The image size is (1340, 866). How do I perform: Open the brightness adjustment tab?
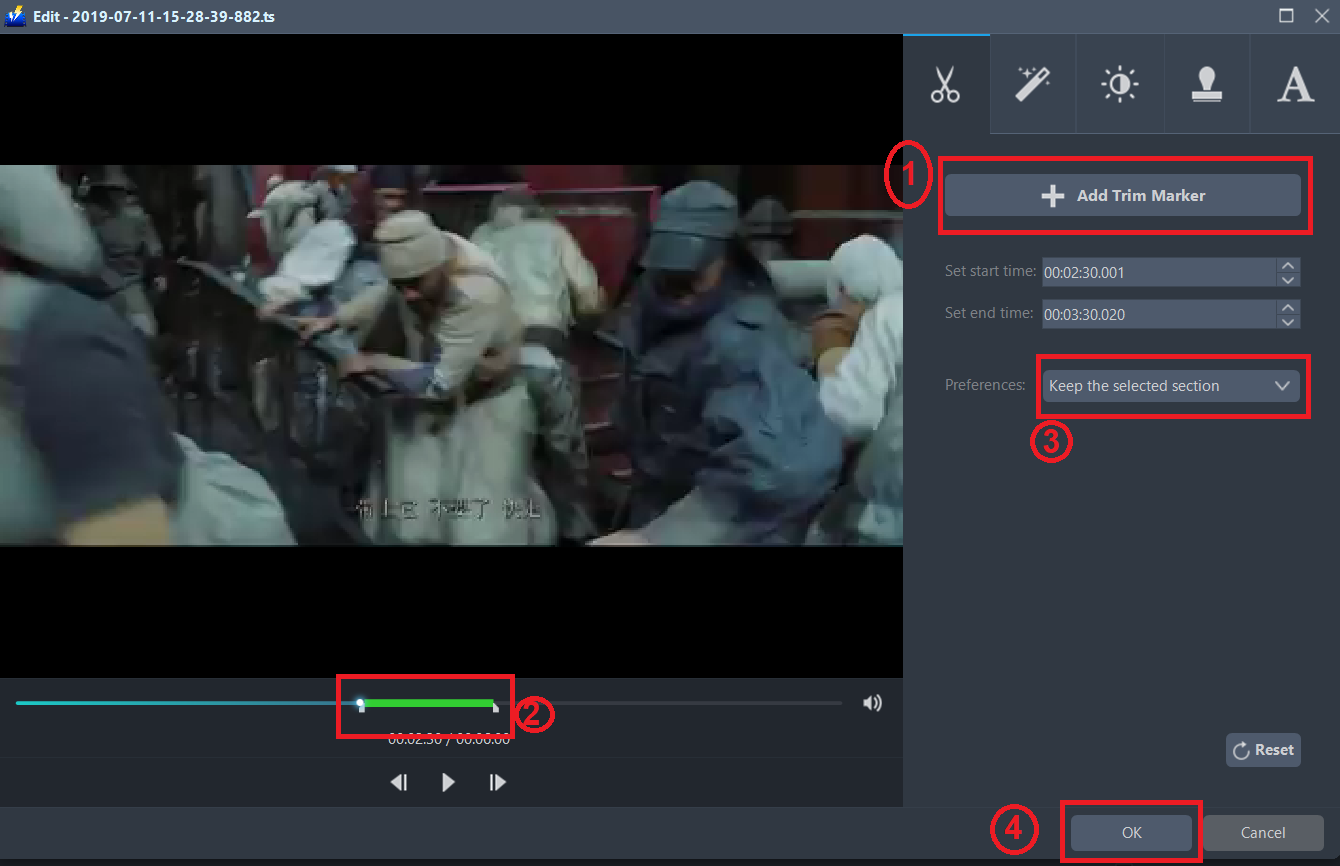pos(1120,85)
